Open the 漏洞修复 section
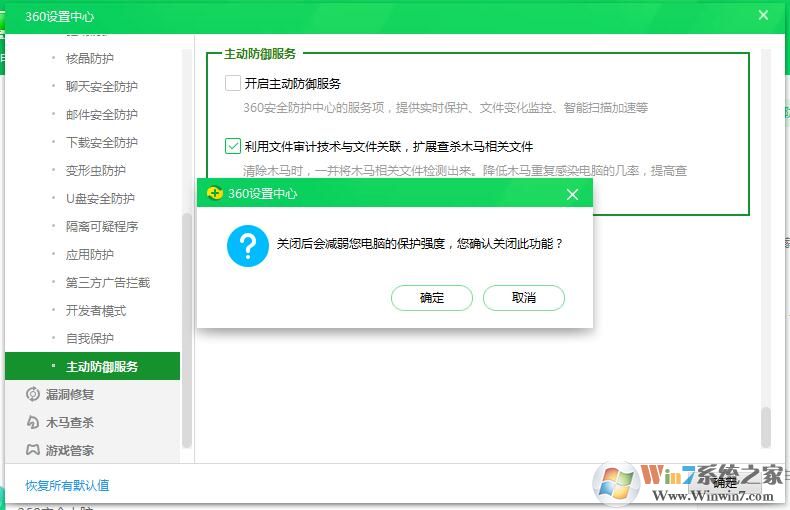Viewport: 790px width, 510px height. pos(70,394)
